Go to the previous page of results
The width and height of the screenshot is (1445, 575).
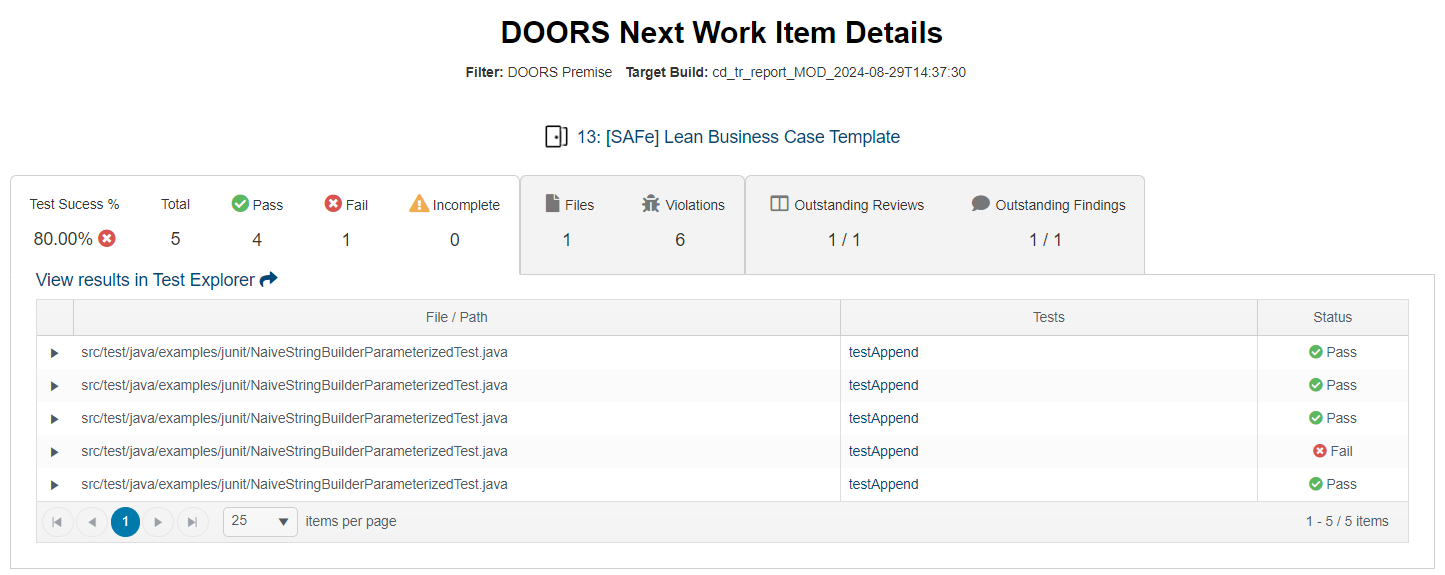coord(92,522)
